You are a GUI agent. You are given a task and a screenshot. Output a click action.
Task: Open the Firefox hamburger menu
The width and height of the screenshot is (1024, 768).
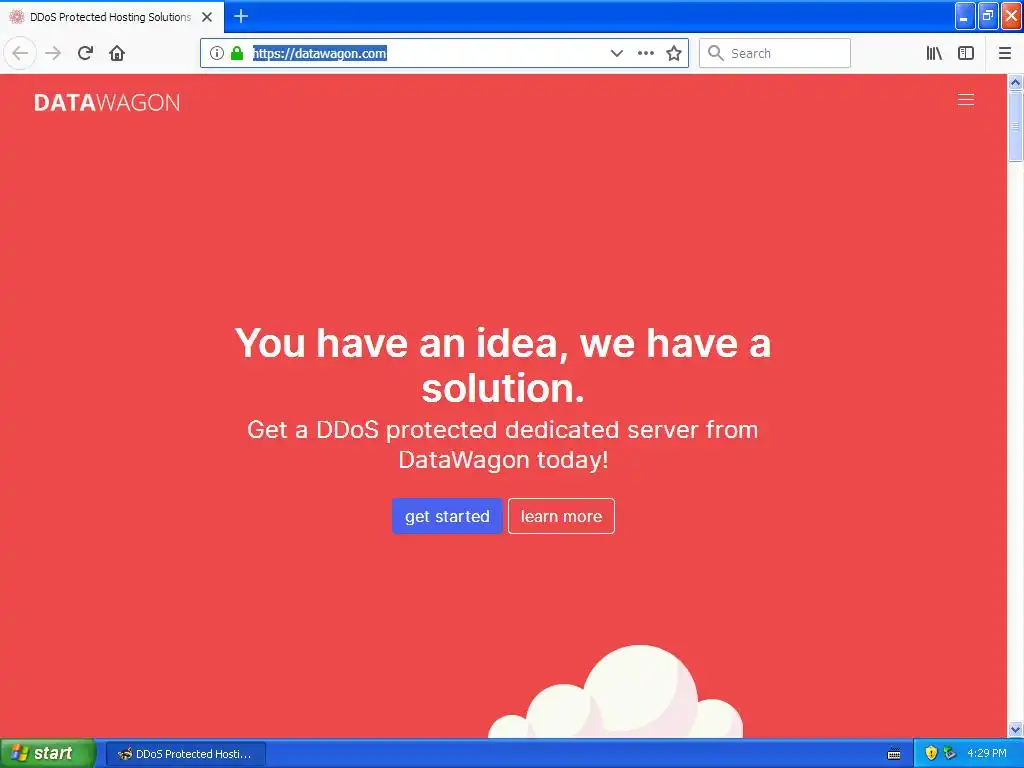click(x=1005, y=53)
